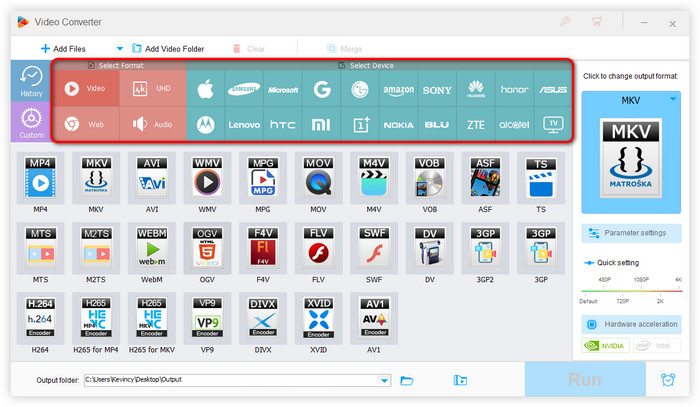Choose the MKV format icon
Image resolution: width=700 pixels, height=407 pixels.
(x=96, y=178)
